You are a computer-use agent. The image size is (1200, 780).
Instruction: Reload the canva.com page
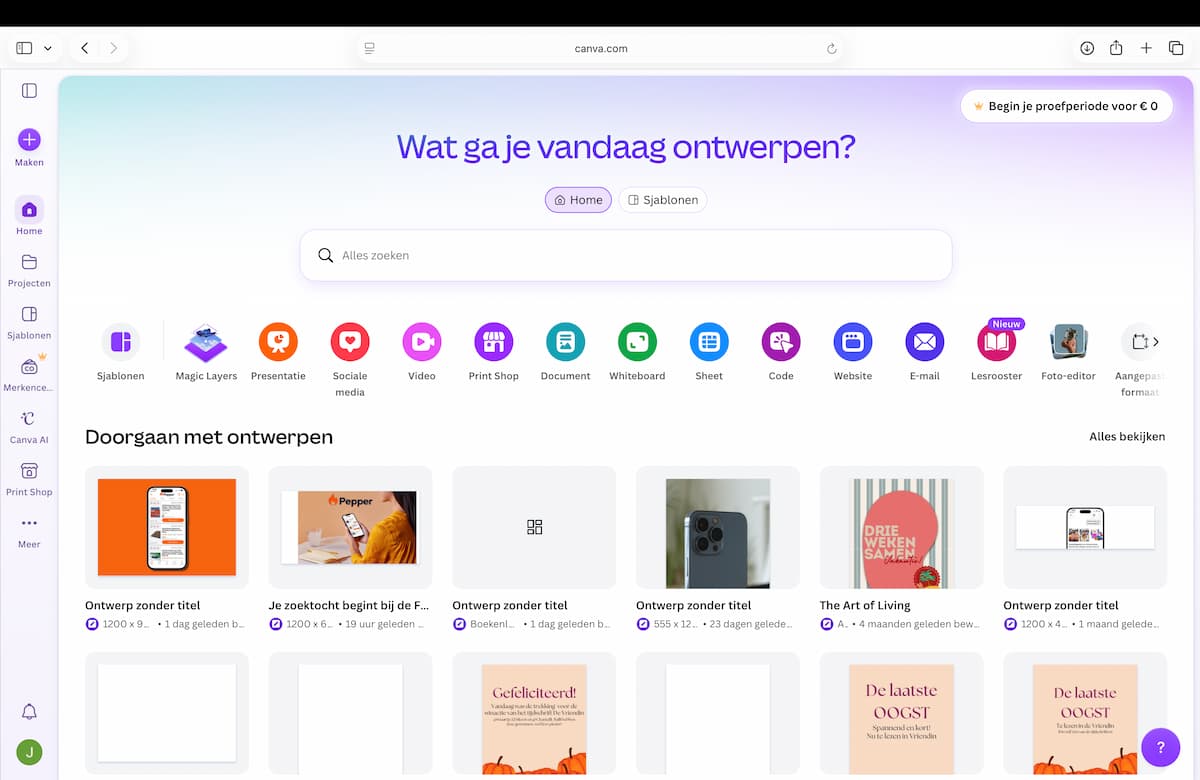(x=831, y=48)
